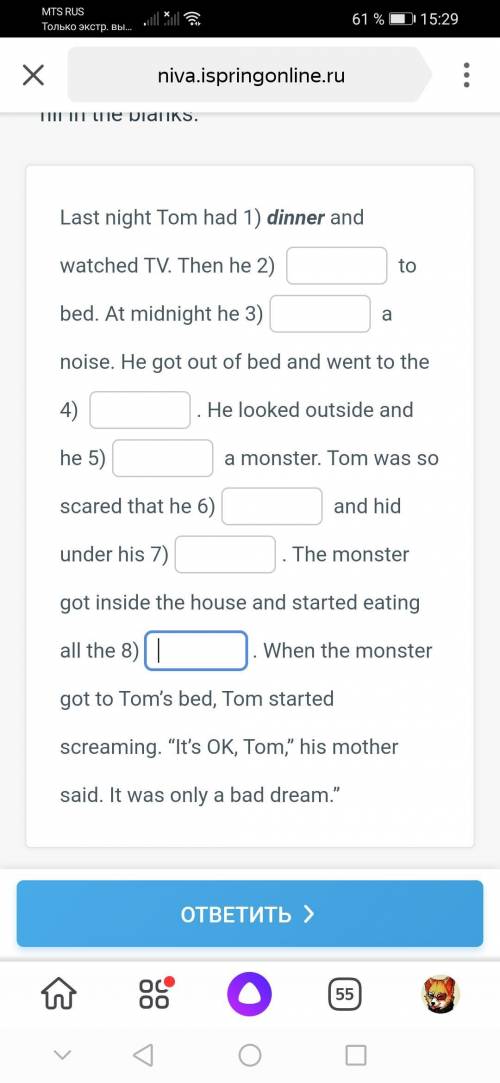Collapse navigation bar with down chevron

point(62,1055)
